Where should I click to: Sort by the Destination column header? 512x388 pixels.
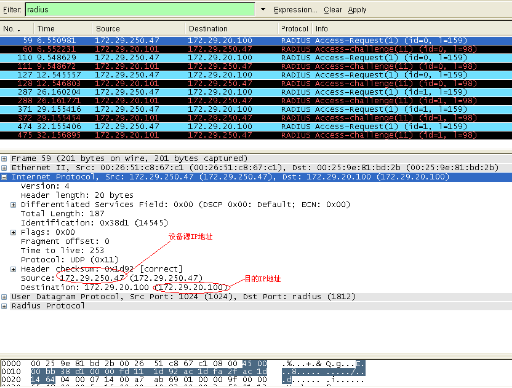coord(231,29)
